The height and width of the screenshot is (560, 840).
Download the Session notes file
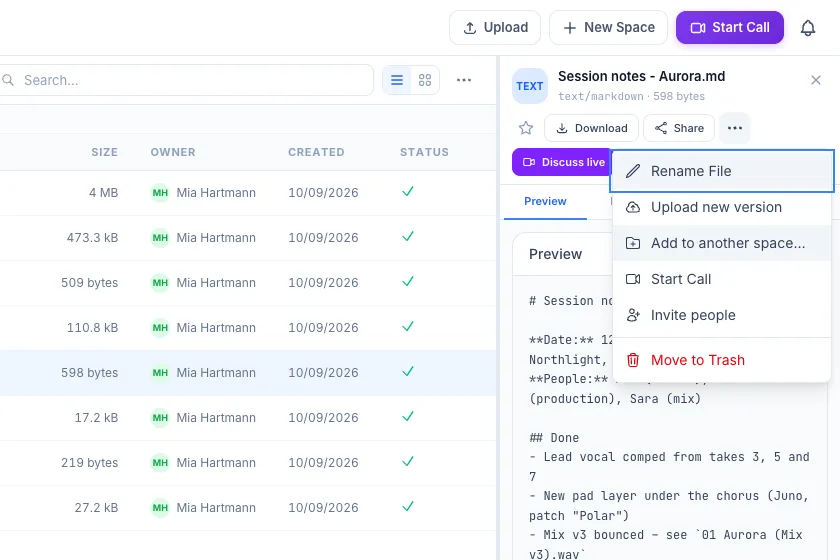coord(591,128)
